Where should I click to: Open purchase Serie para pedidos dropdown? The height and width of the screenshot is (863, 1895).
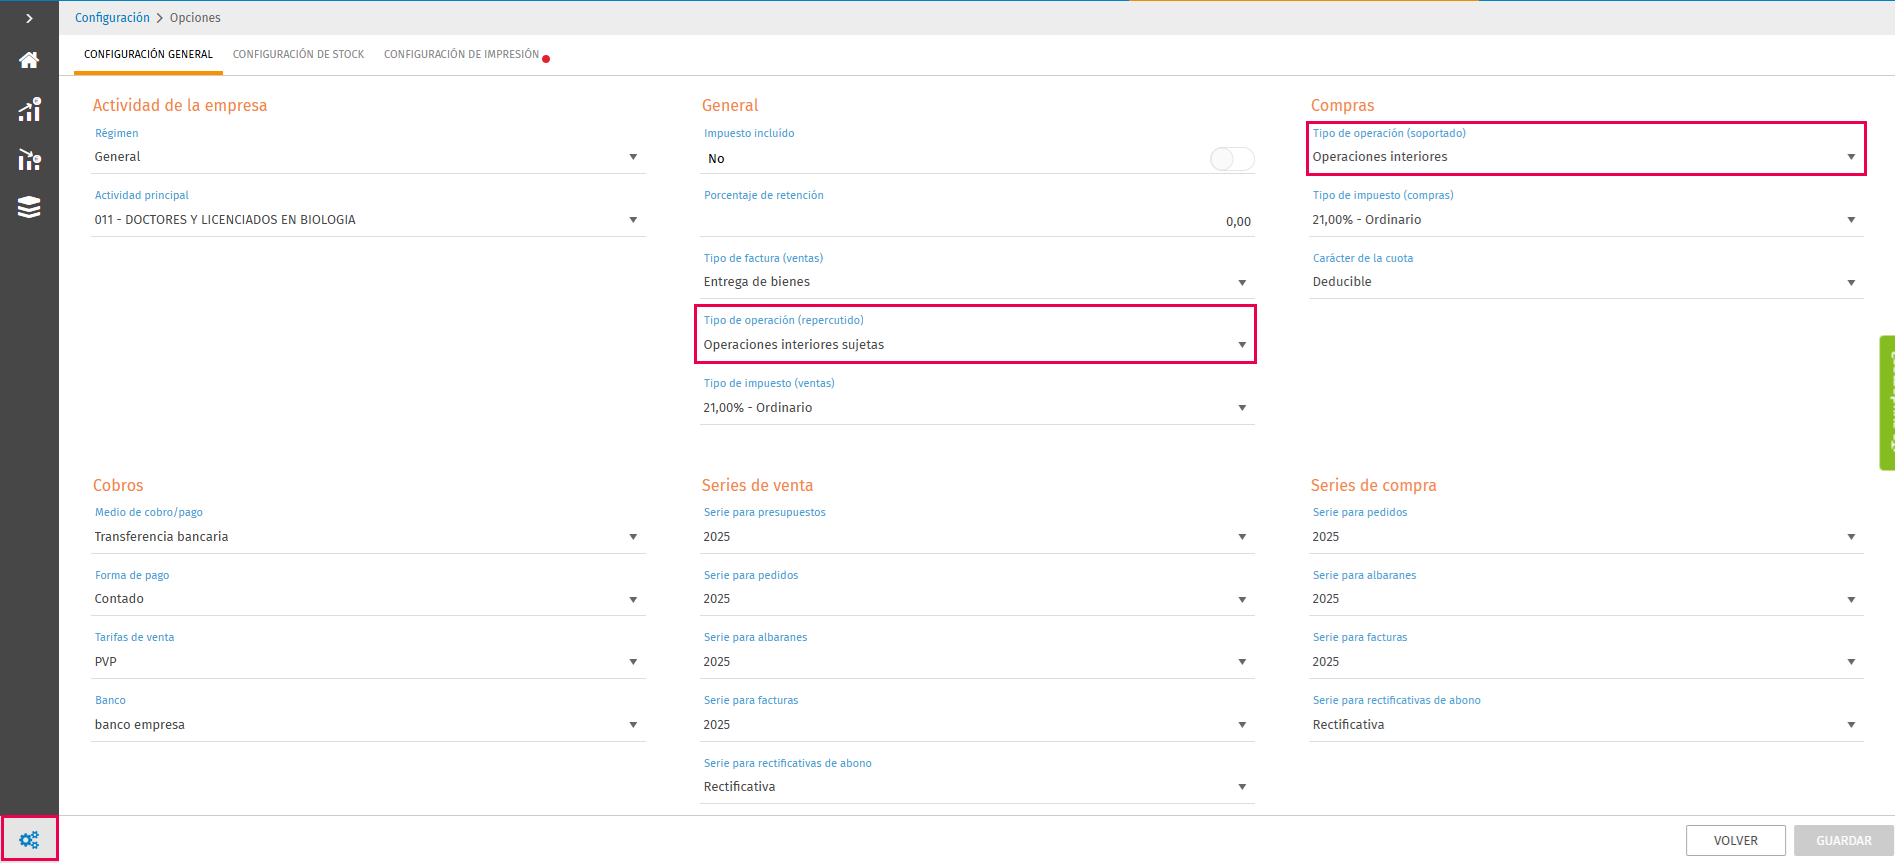point(1586,537)
